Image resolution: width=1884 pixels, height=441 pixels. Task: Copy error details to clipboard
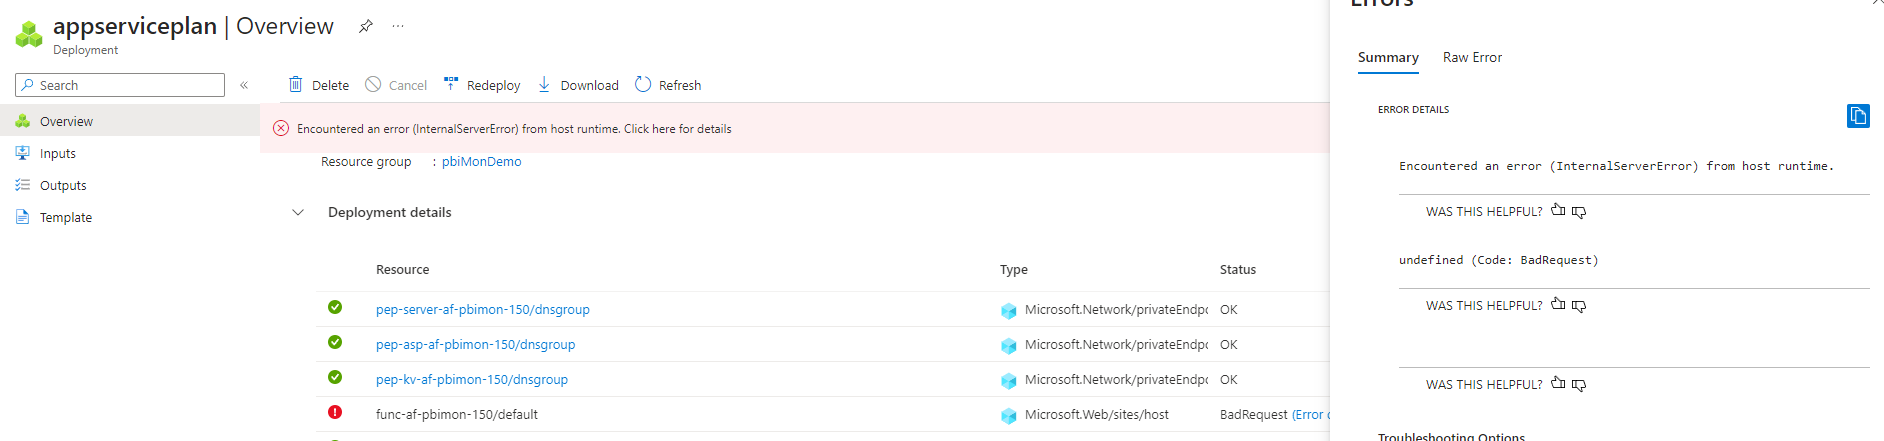point(1858,116)
